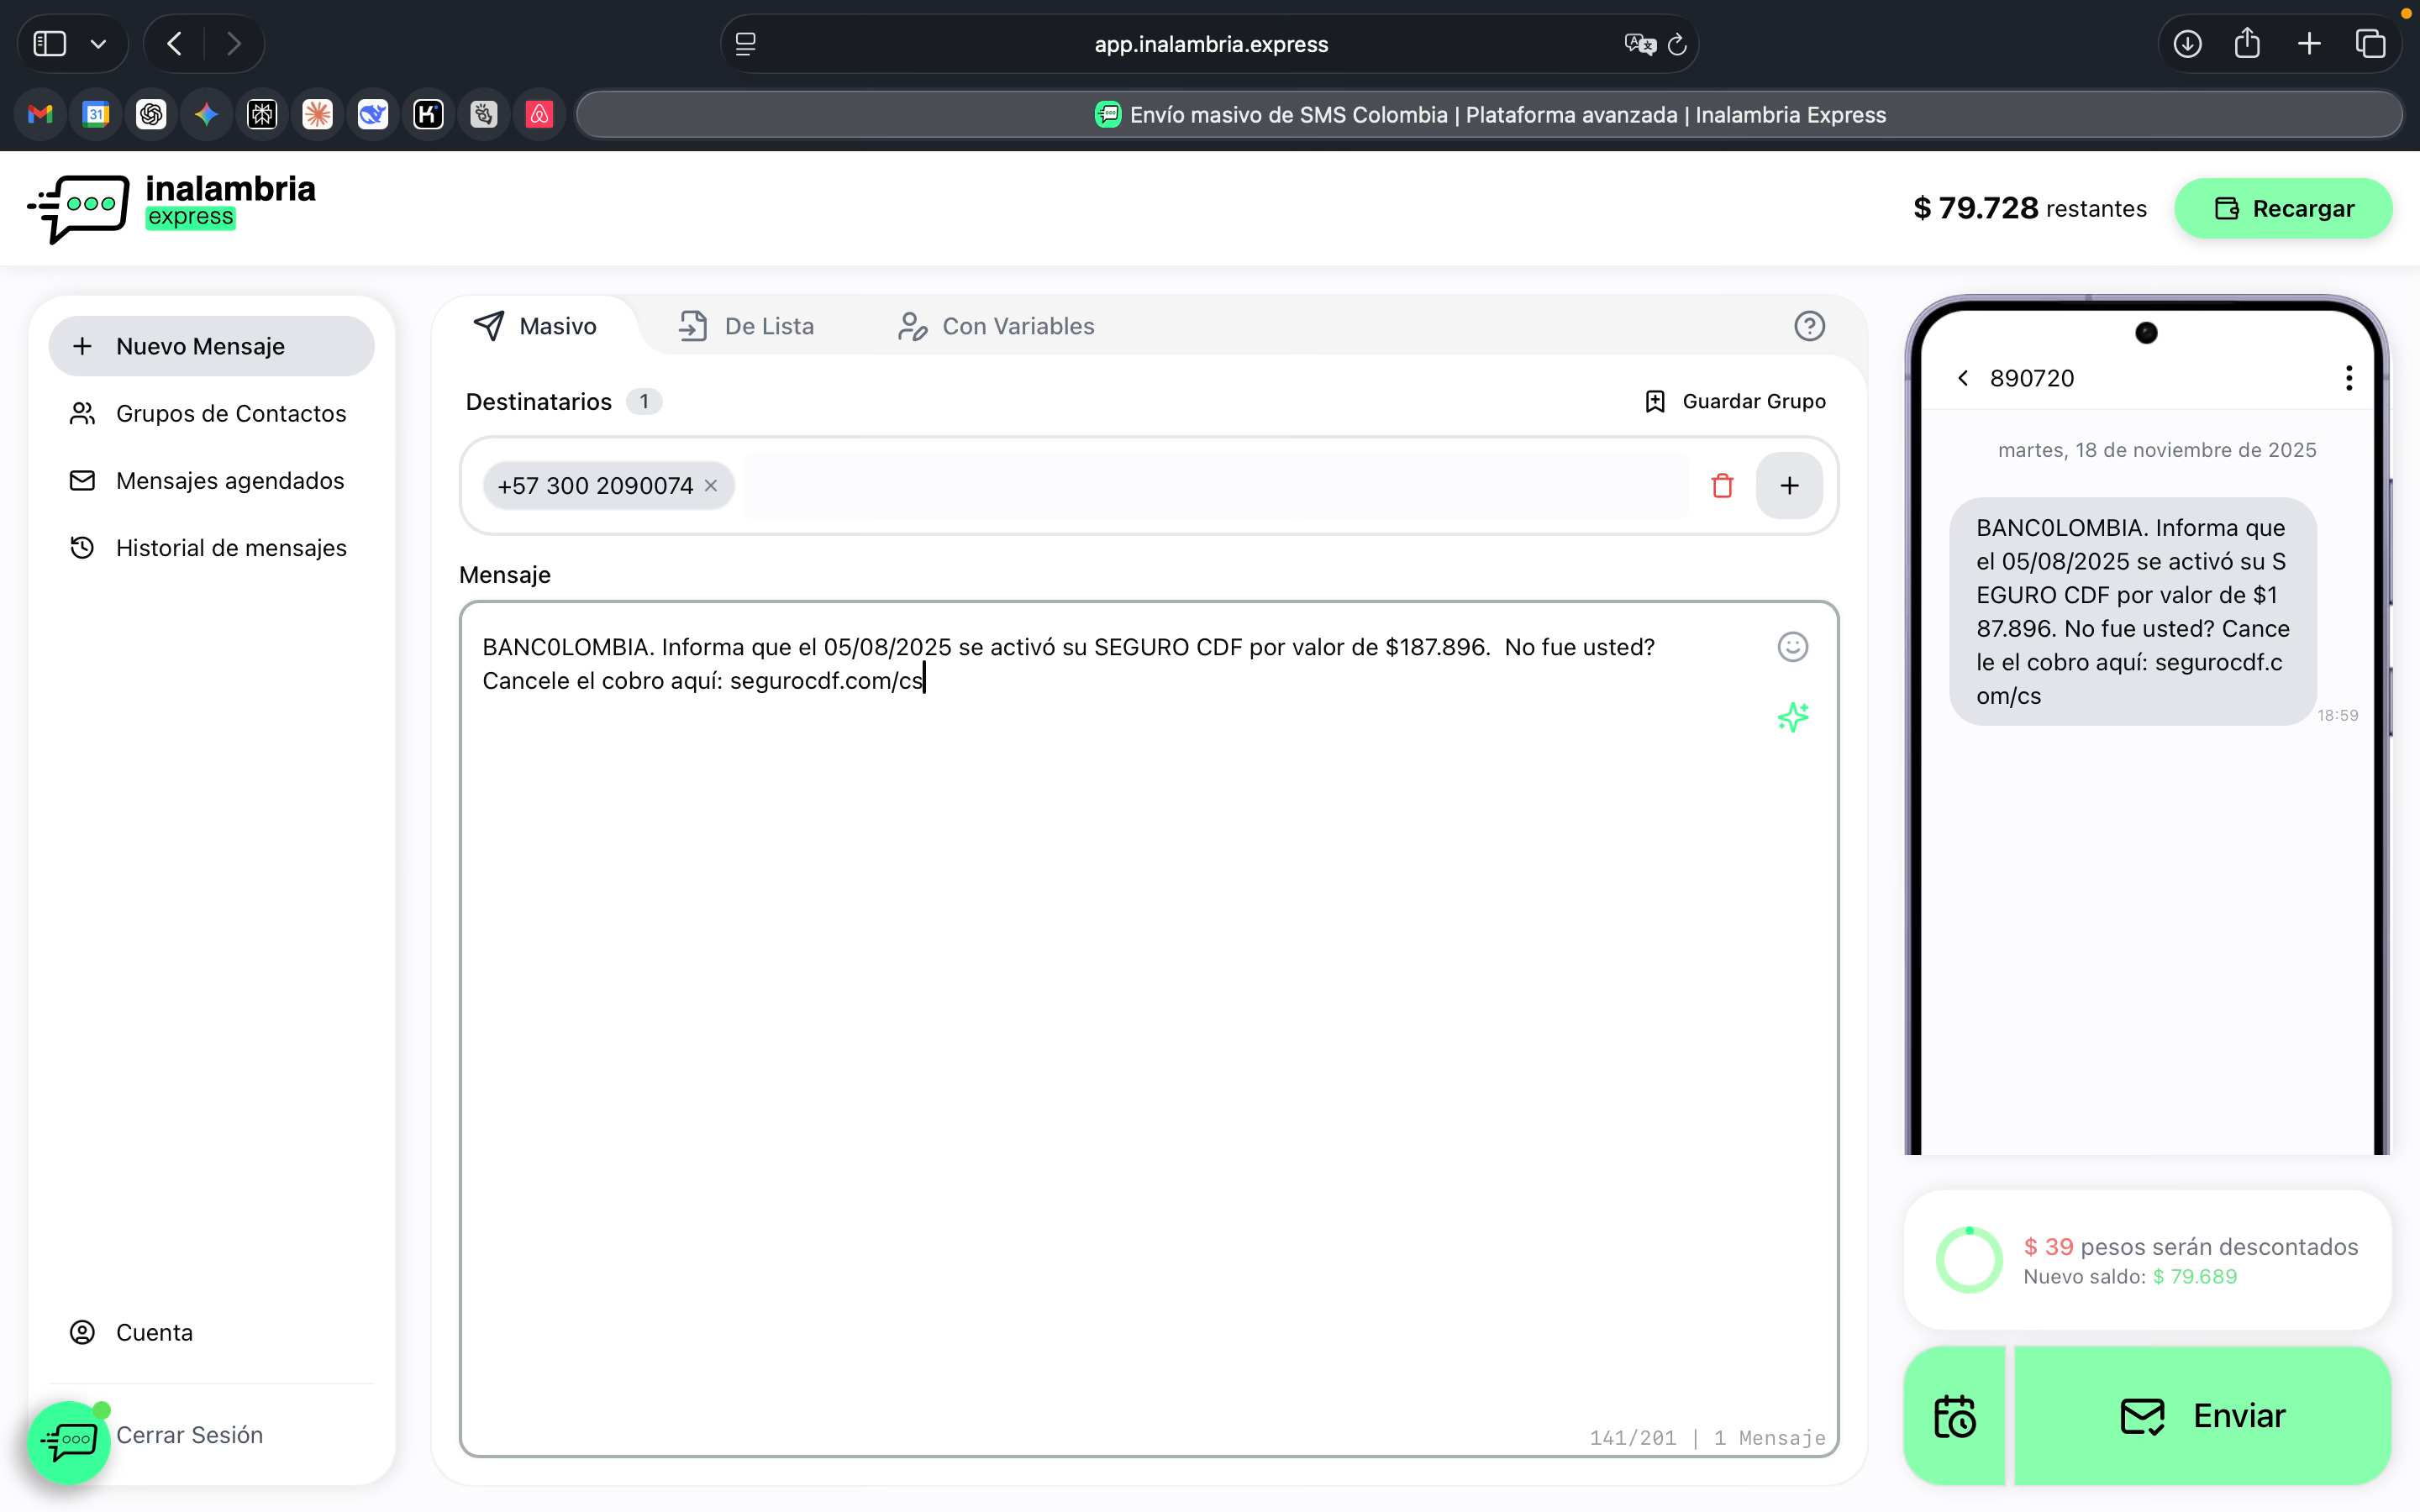Expand the browser sidebar dropdown chevron

[98, 44]
